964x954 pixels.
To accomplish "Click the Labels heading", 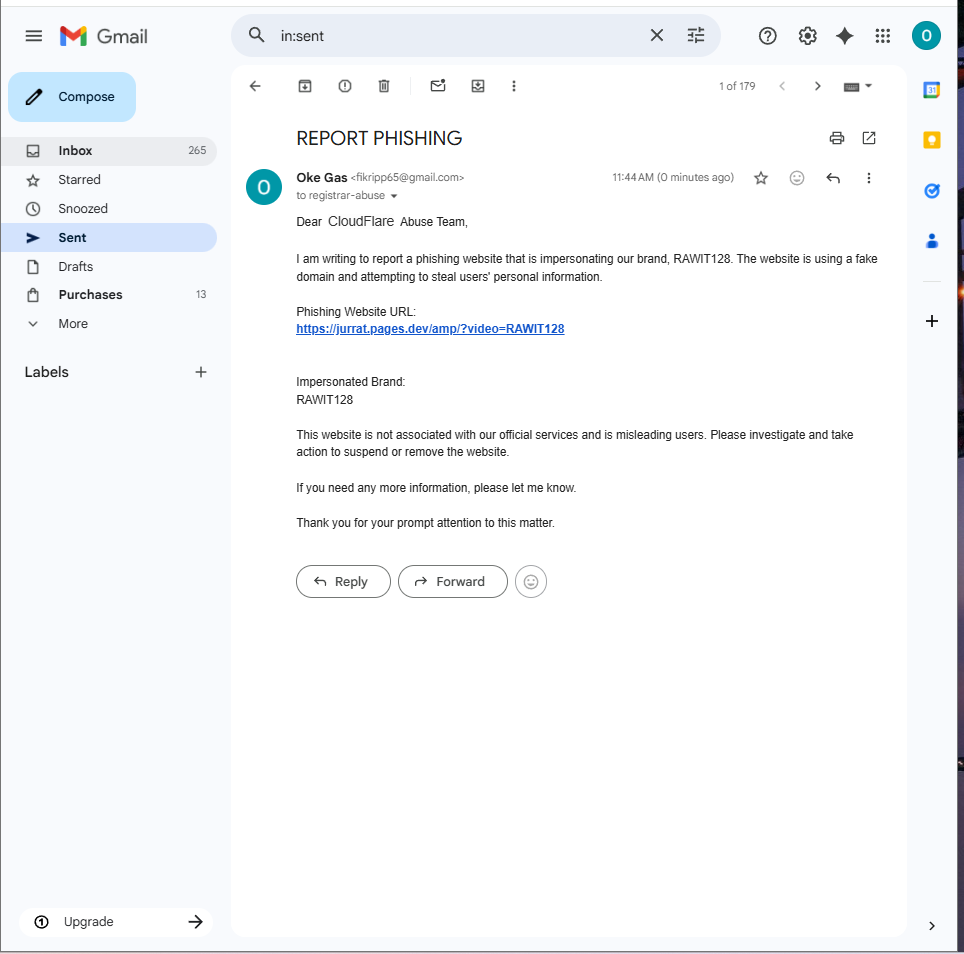I will coord(47,372).
